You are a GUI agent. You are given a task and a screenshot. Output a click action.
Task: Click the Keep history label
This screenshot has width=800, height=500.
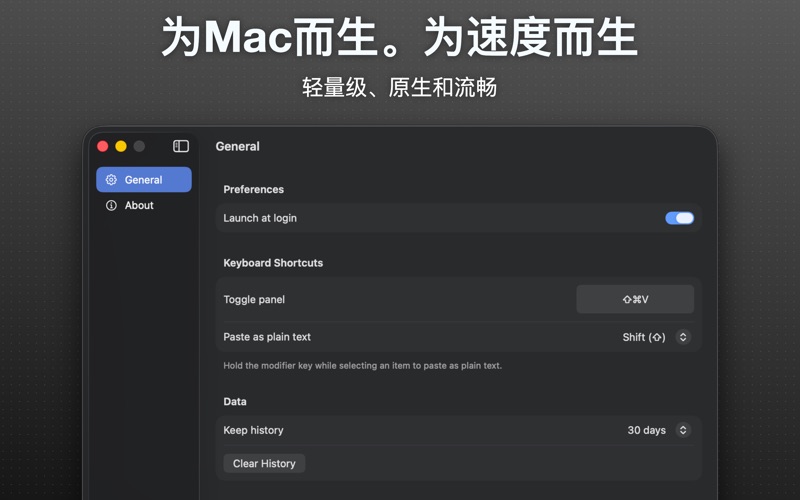(x=253, y=430)
